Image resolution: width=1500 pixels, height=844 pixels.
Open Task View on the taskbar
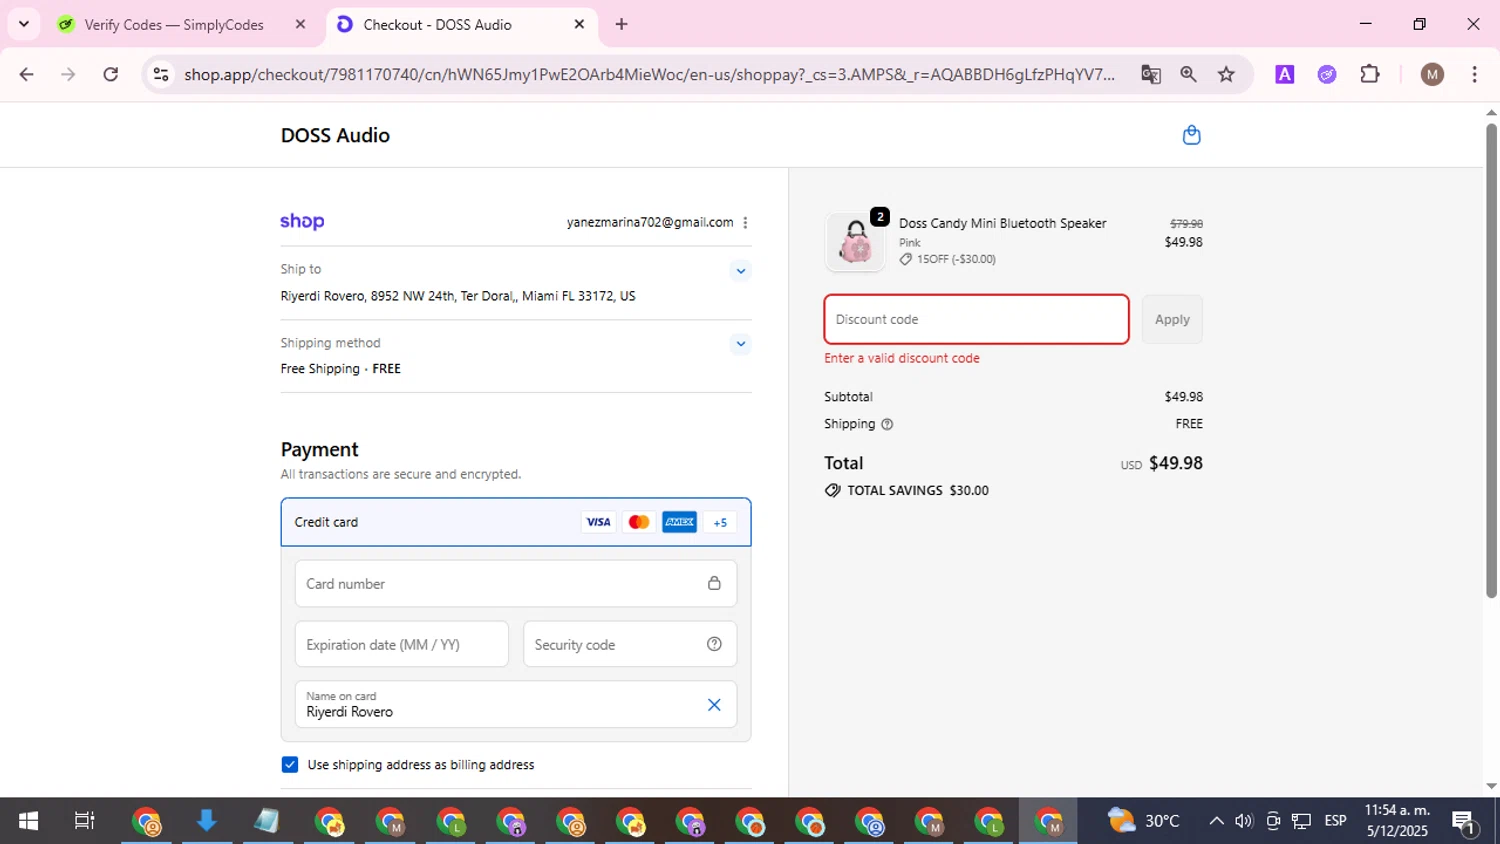pos(85,821)
